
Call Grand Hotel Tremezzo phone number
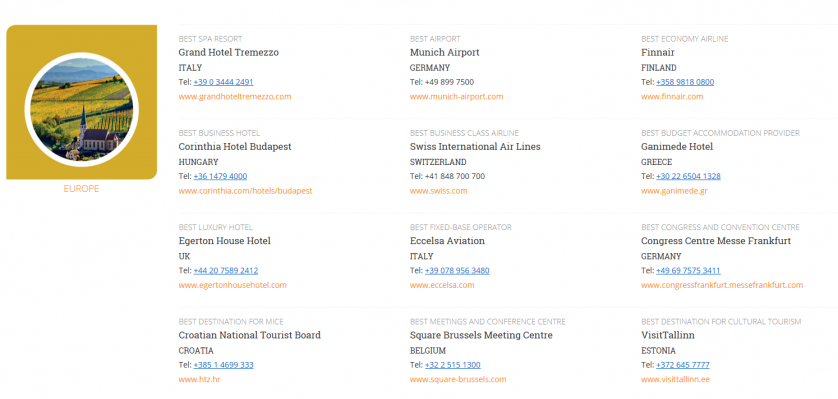click(223, 82)
